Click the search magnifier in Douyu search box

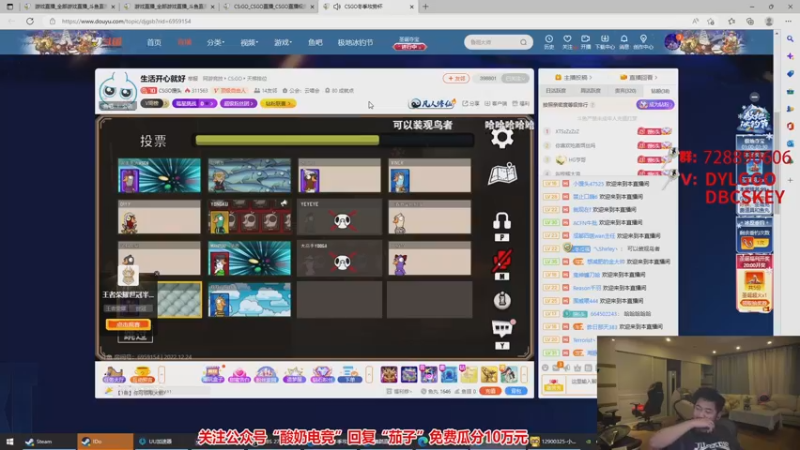pos(523,42)
